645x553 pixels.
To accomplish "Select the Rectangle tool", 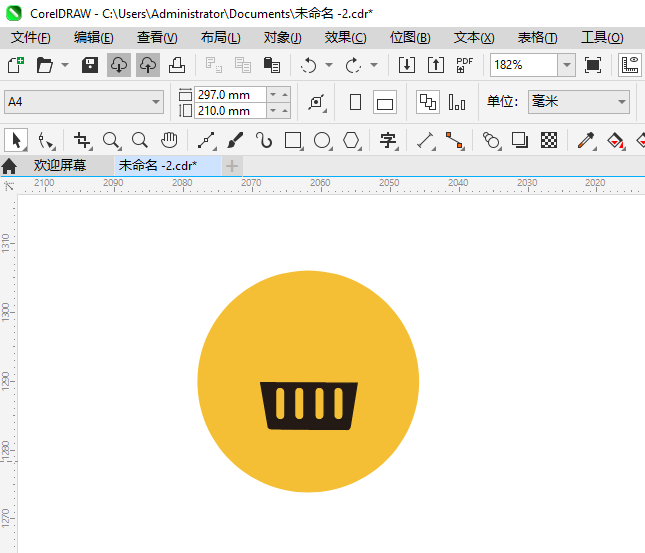I will (x=293, y=141).
